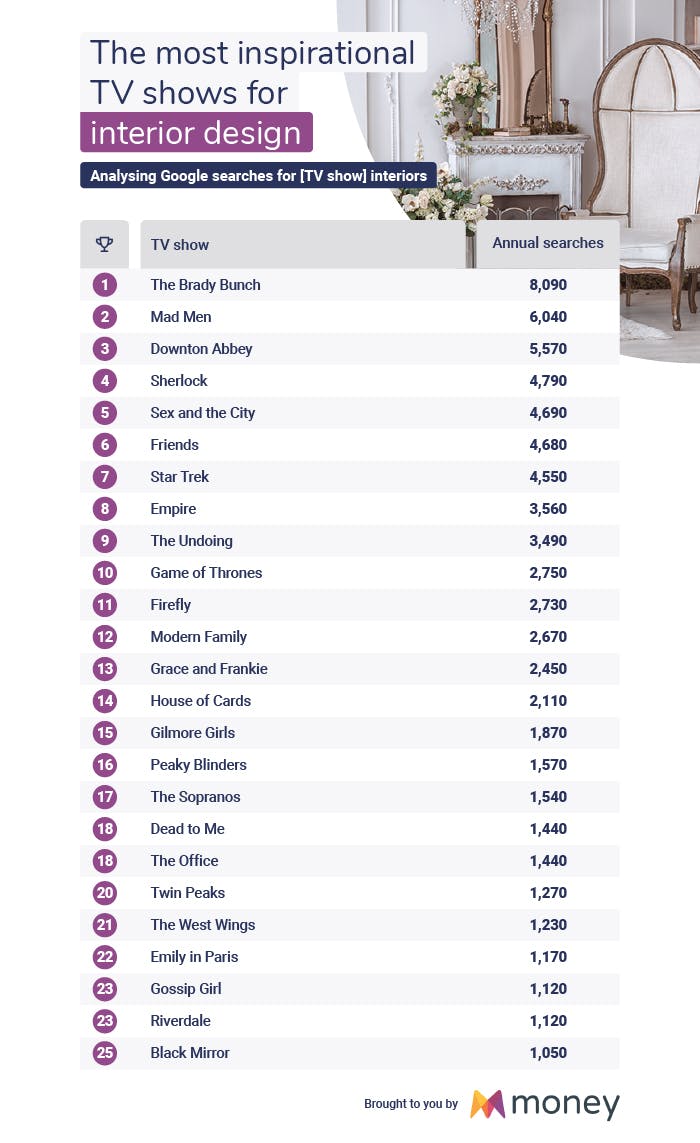This screenshot has width=700, height=1143.
Task: Select the rank 25 badge beside Black Mirror
Action: tap(105, 1053)
